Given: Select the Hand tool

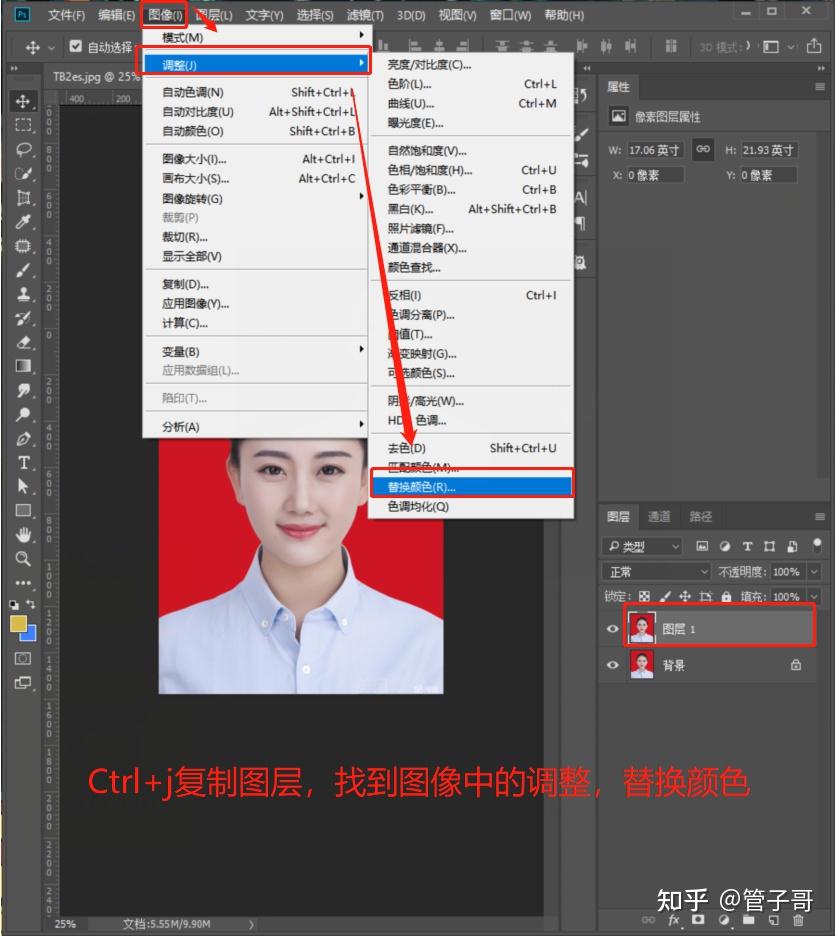Looking at the screenshot, I should pyautogui.click(x=23, y=535).
